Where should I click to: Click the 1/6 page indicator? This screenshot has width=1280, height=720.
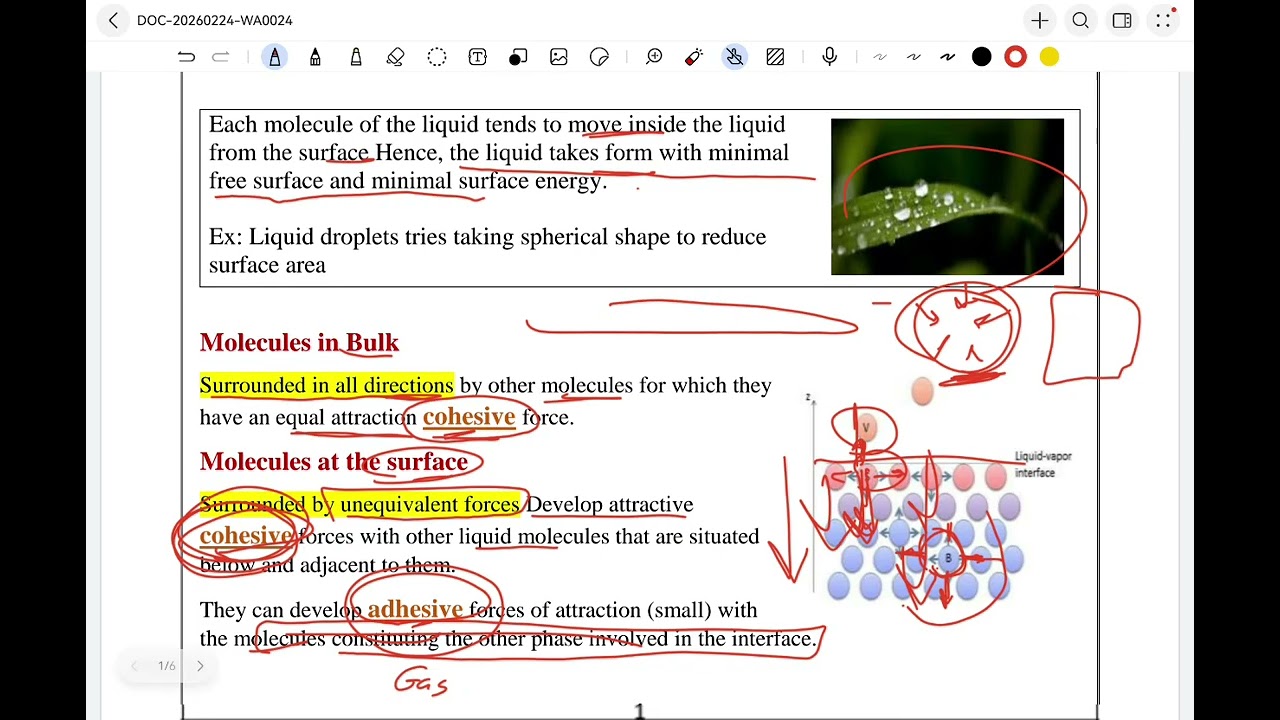point(167,666)
